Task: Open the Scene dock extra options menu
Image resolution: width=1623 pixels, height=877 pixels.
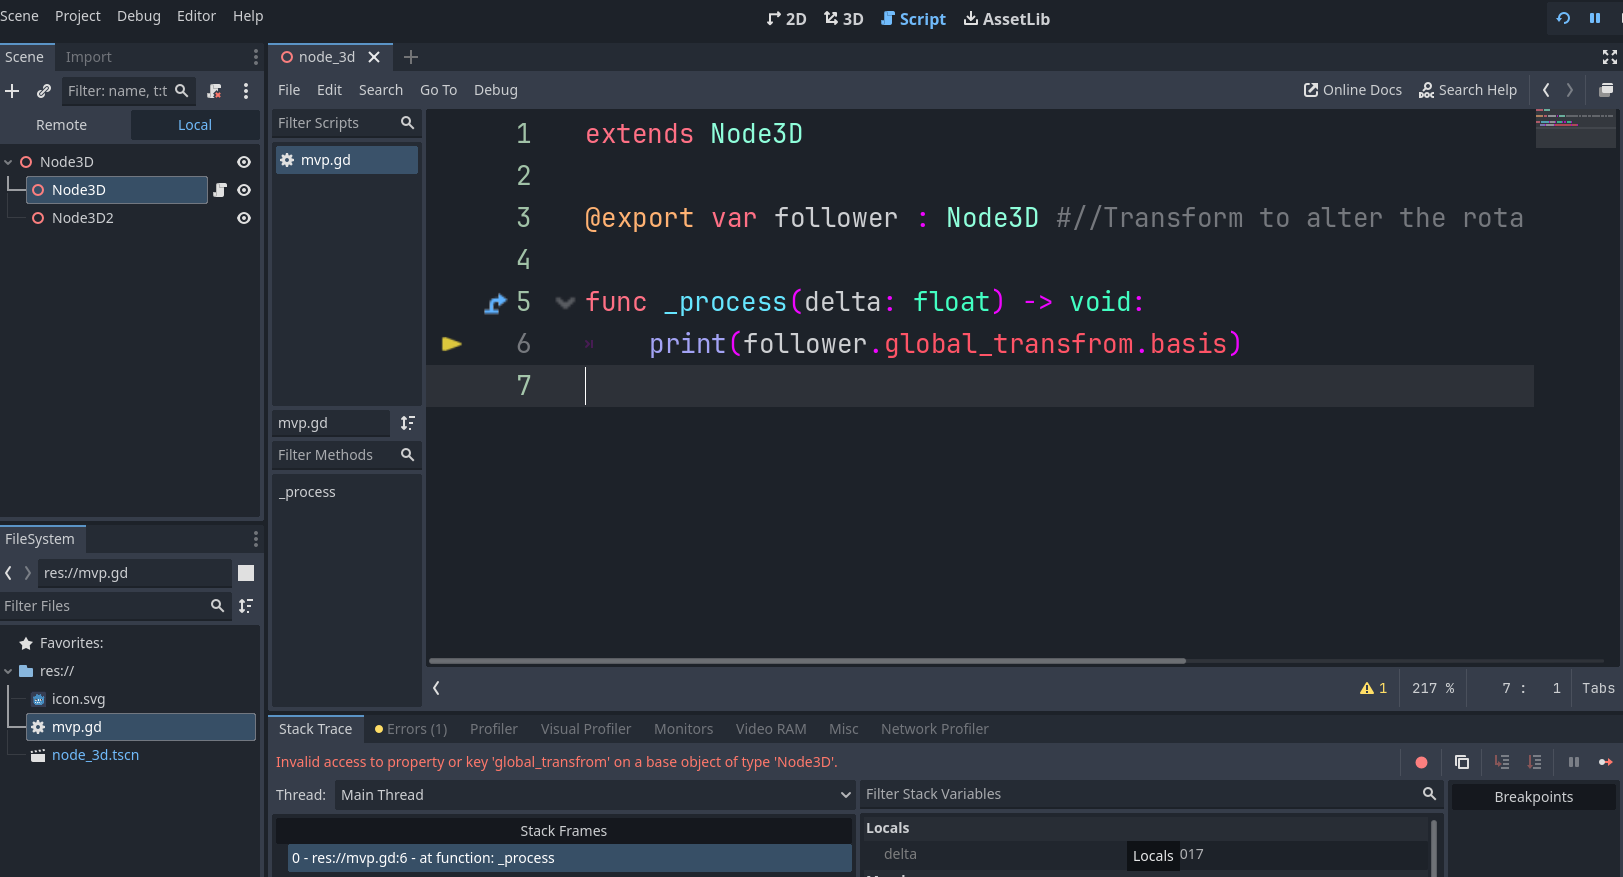Action: [x=246, y=91]
